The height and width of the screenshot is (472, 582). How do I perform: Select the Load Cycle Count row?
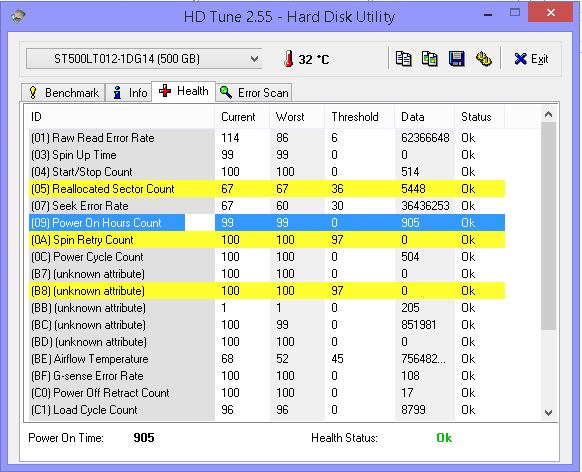tap(267, 410)
